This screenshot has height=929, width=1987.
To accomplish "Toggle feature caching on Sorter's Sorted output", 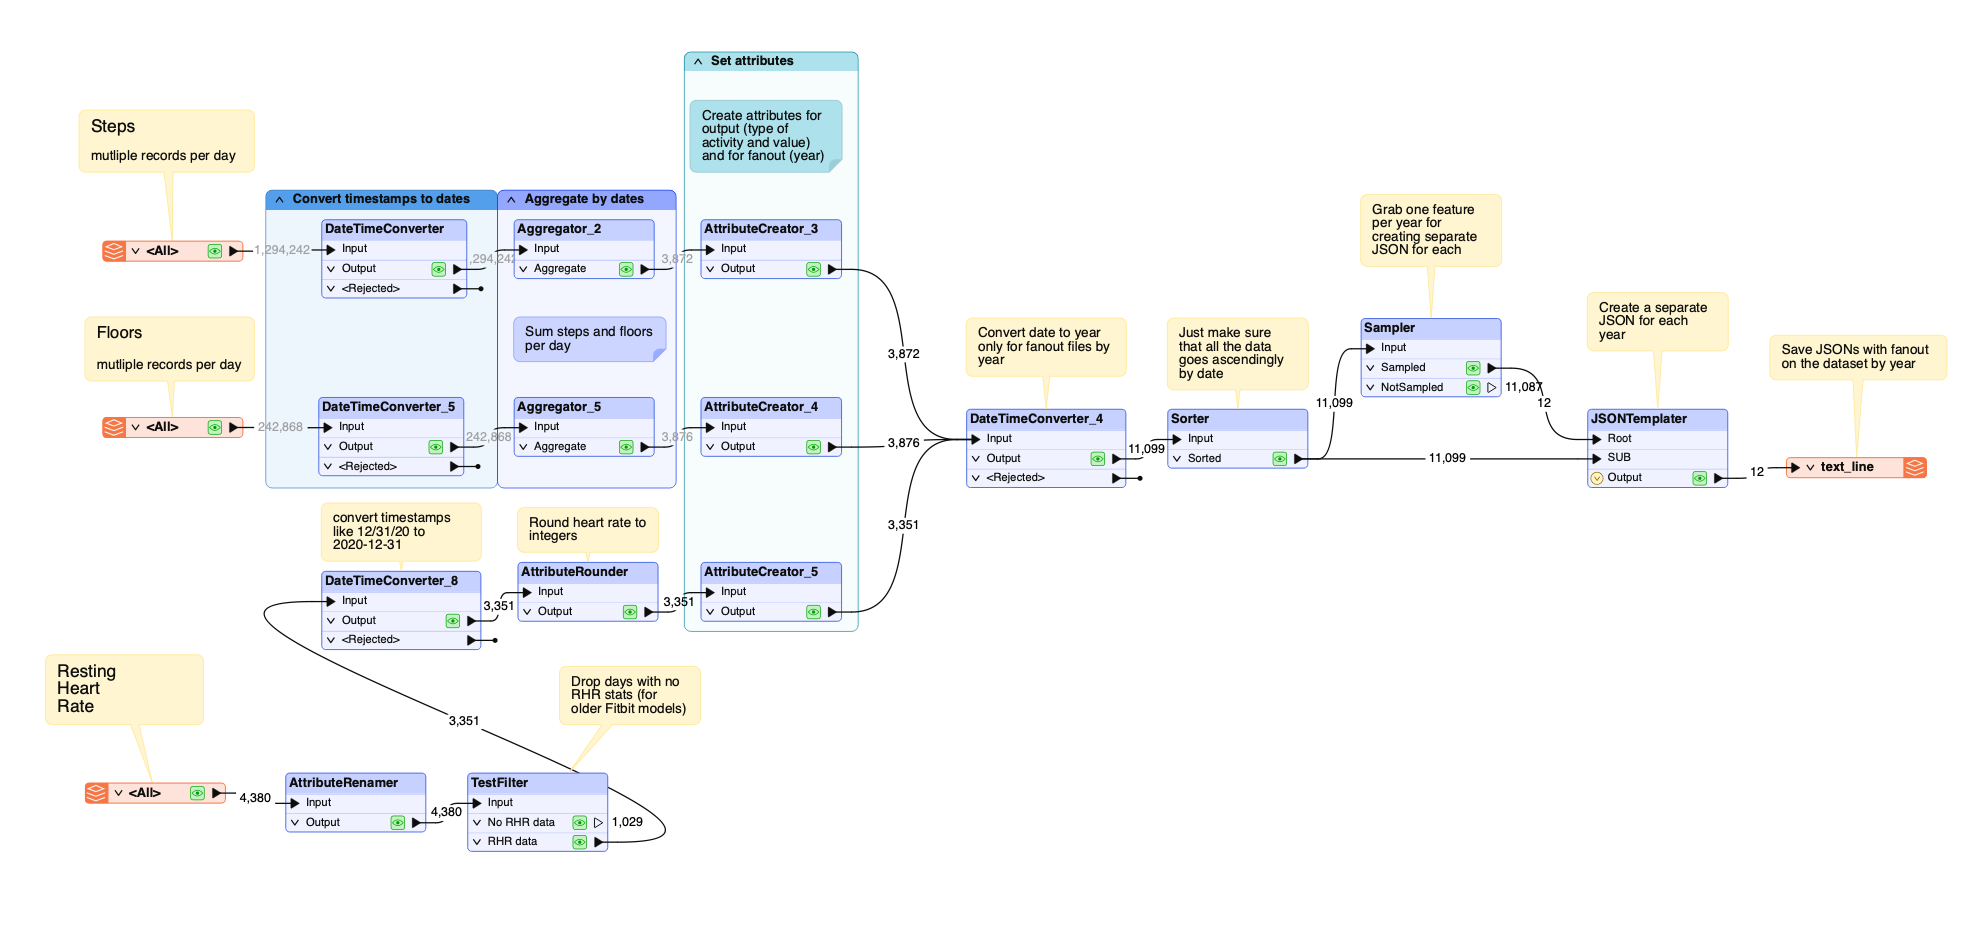I will pos(1280,458).
